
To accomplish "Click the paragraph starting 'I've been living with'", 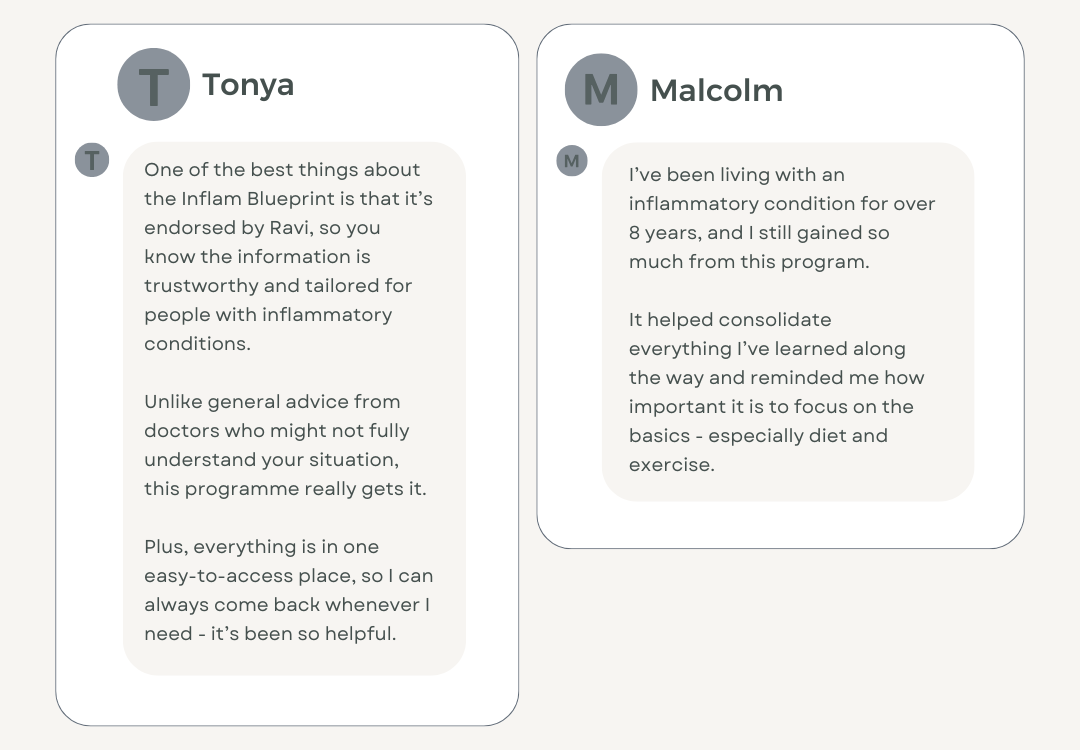I will pos(781,218).
